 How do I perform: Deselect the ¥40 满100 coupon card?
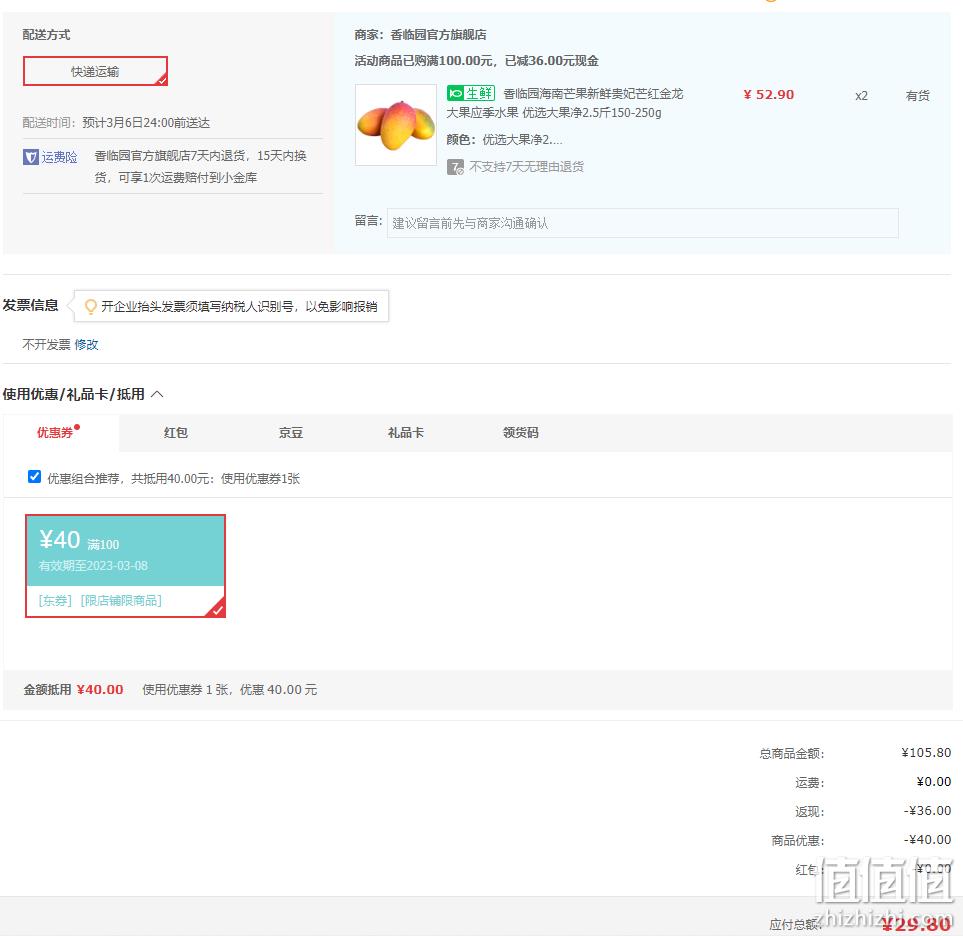point(125,566)
